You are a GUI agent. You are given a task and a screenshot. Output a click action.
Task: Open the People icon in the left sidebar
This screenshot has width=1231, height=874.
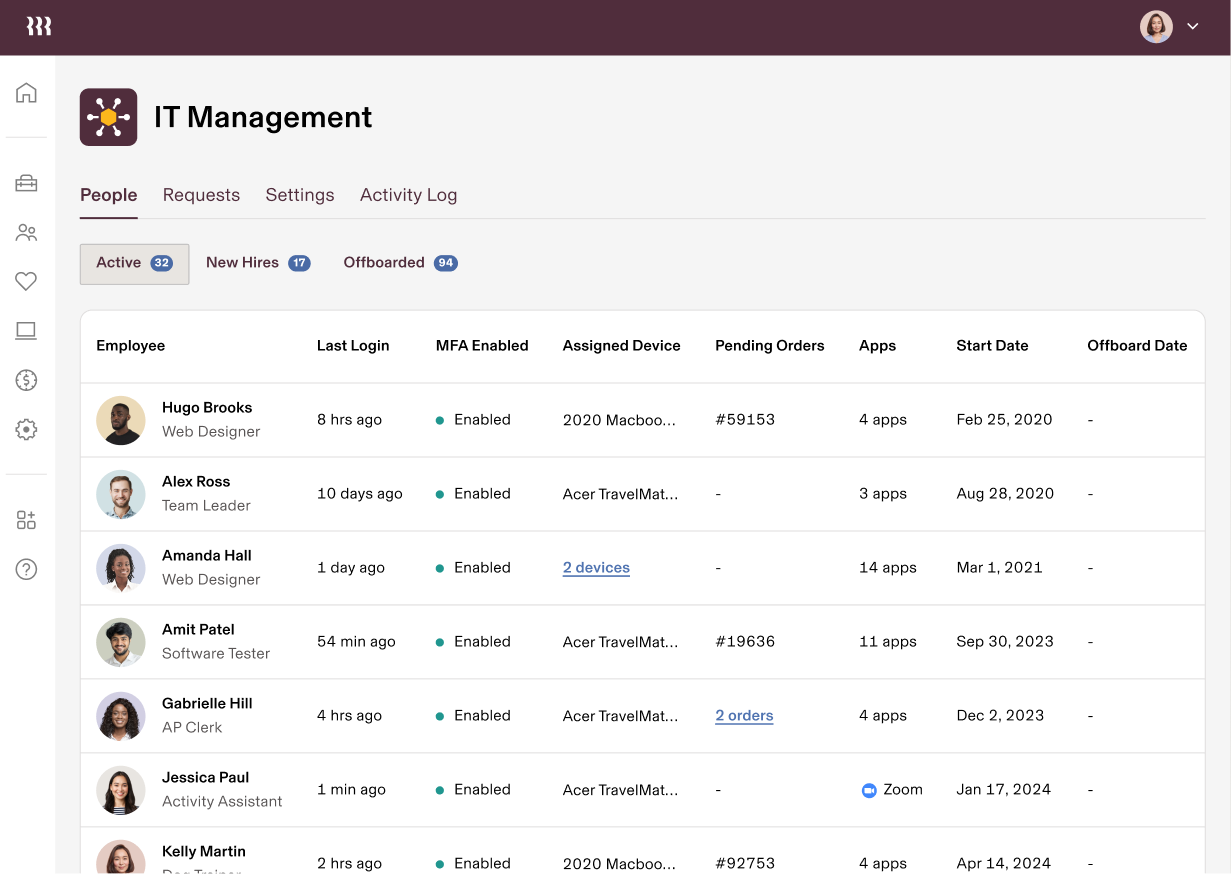coord(26,232)
